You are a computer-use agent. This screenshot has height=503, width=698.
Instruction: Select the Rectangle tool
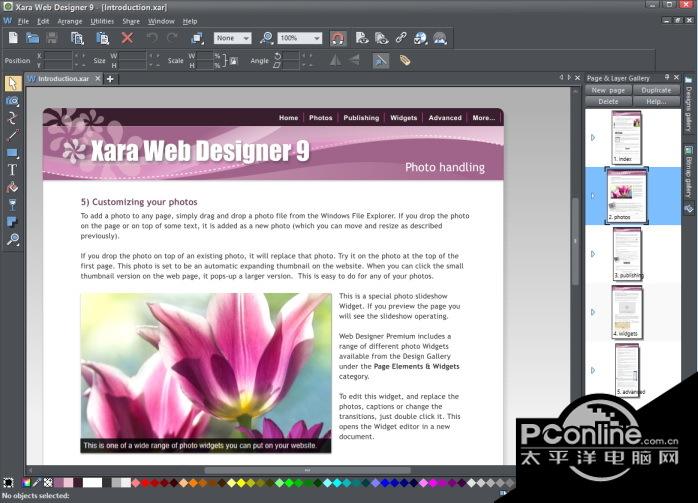click(12, 153)
